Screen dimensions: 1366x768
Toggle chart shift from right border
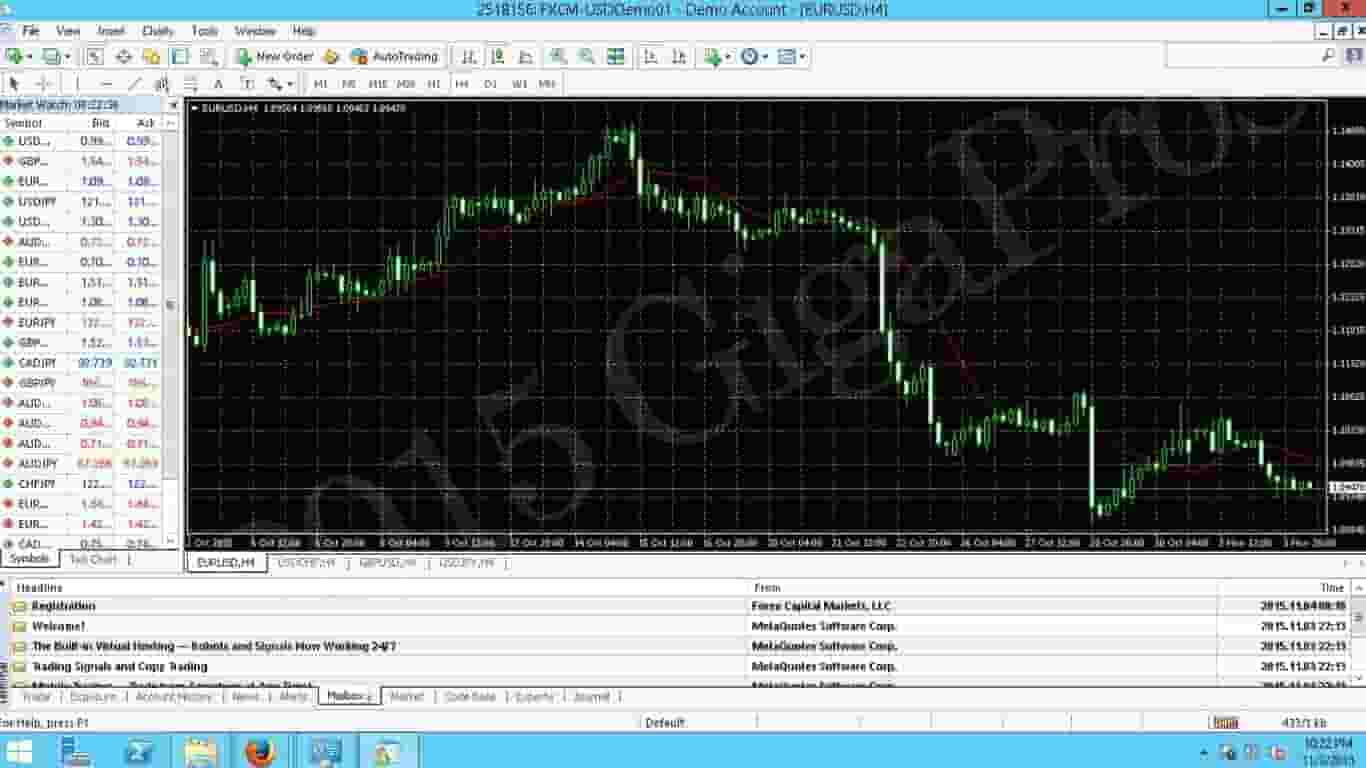click(x=679, y=57)
